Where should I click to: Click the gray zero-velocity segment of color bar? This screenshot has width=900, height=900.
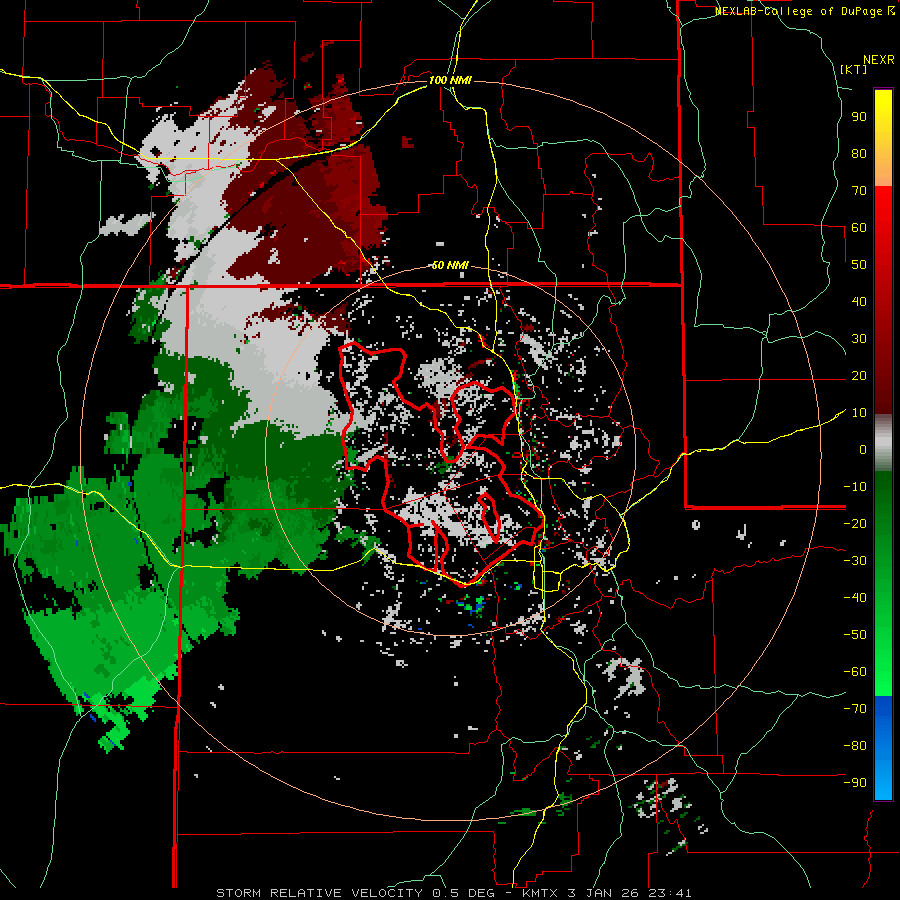point(883,443)
